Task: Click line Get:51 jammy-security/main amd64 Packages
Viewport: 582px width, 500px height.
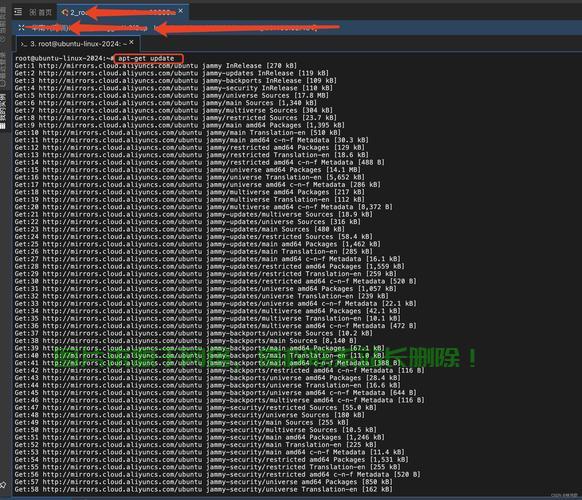Action: pos(200,437)
